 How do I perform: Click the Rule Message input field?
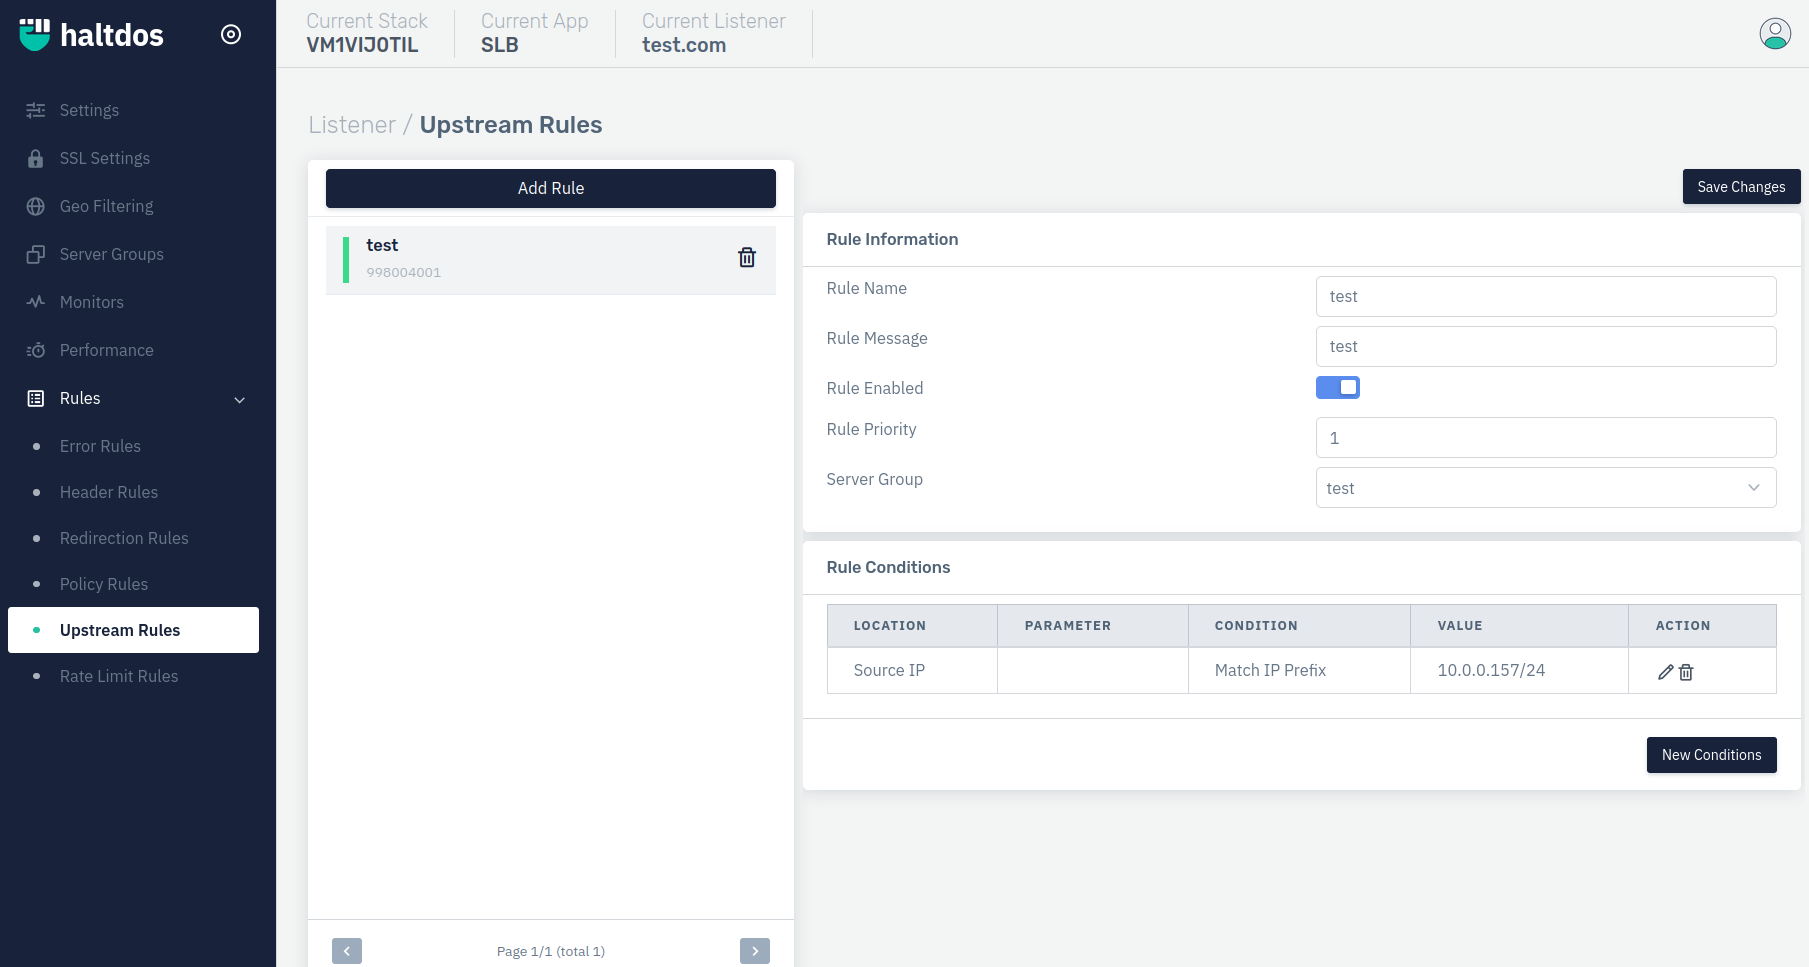point(1546,346)
